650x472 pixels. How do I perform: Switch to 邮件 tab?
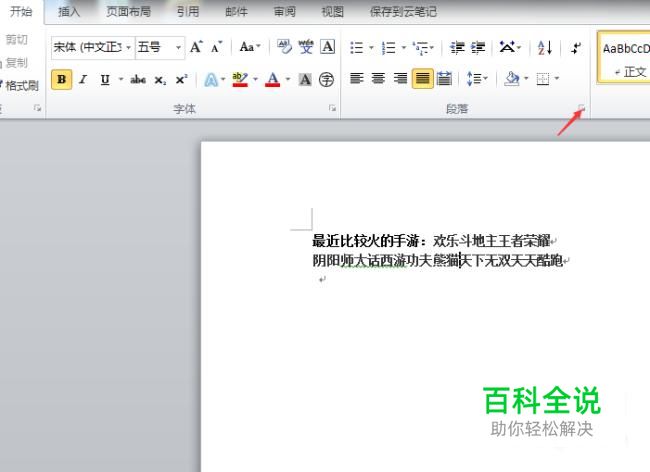236,12
